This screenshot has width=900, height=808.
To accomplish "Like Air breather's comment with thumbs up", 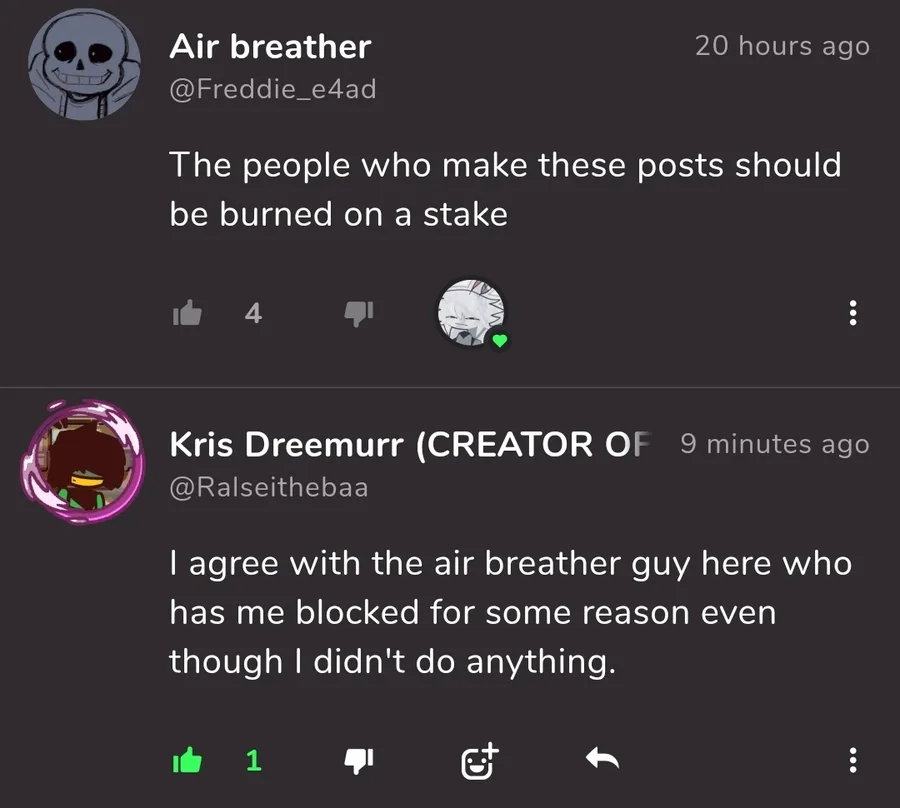I will [x=187, y=313].
